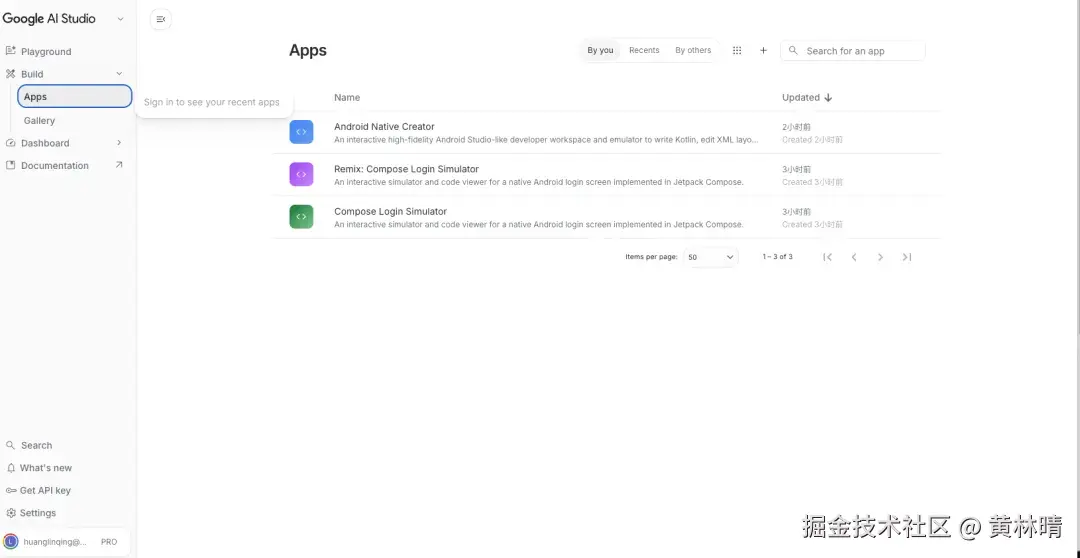Screen dimensions: 1080x558
Task: Go to the last page
Action: 906,257
